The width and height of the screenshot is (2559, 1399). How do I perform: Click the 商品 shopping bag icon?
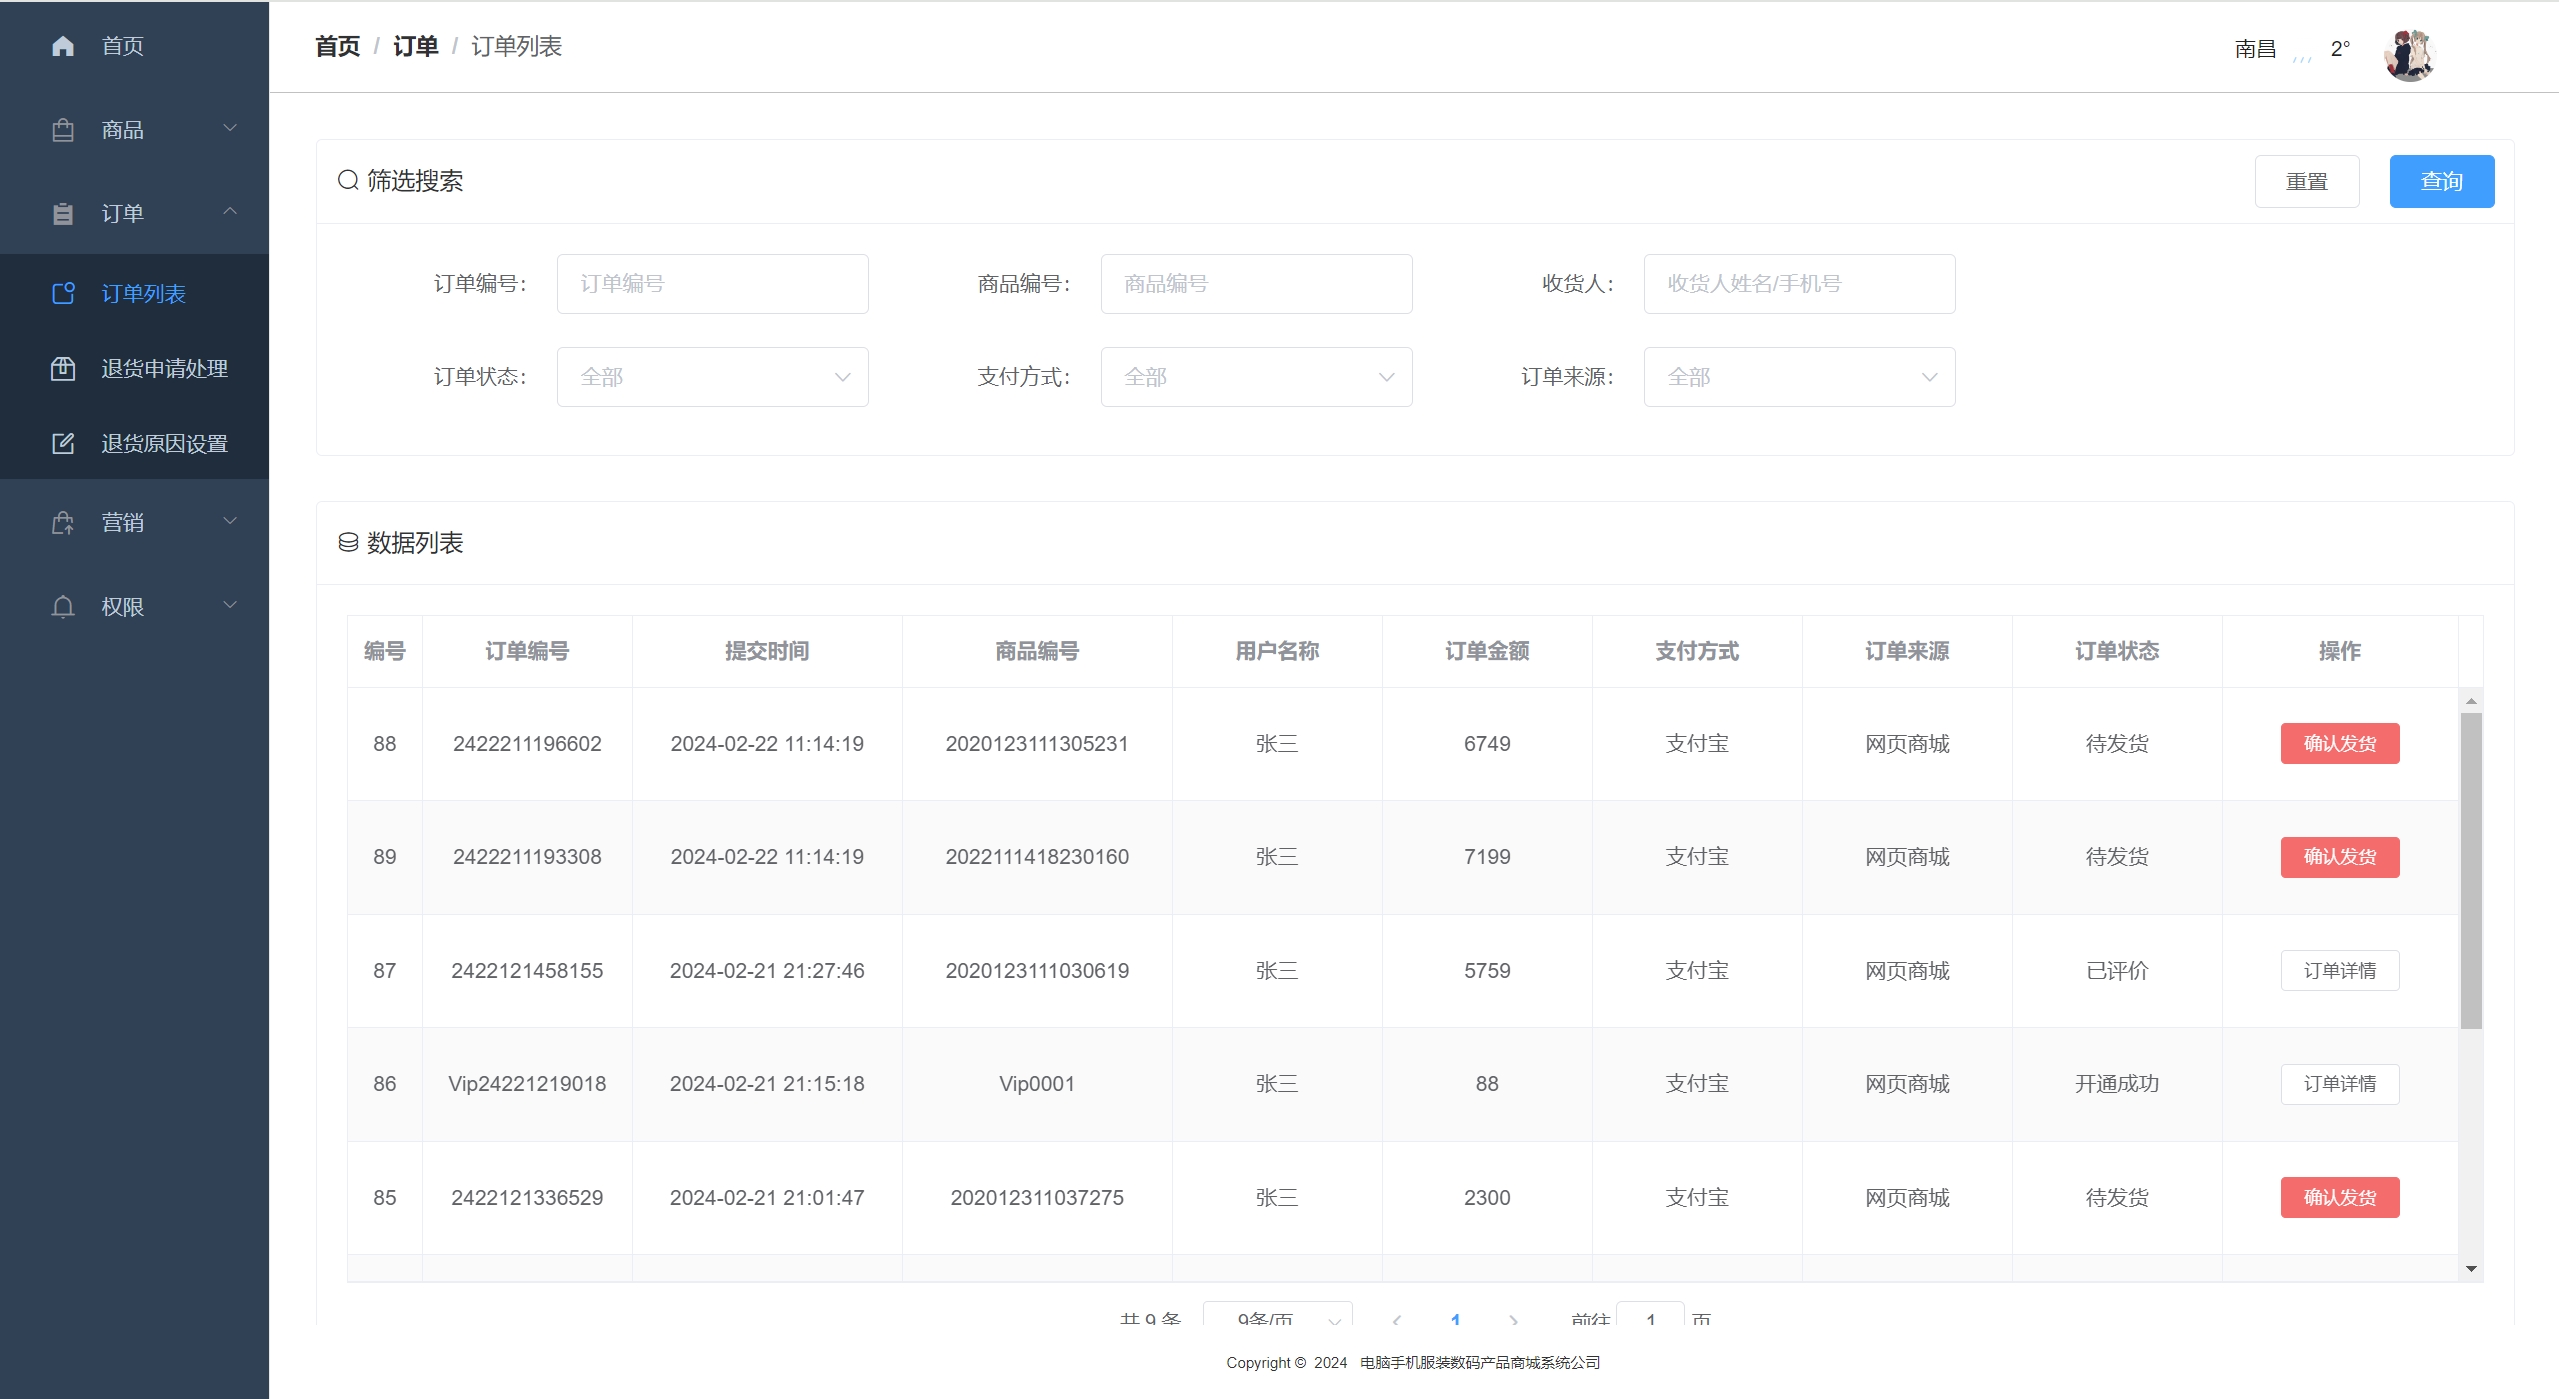[63, 130]
